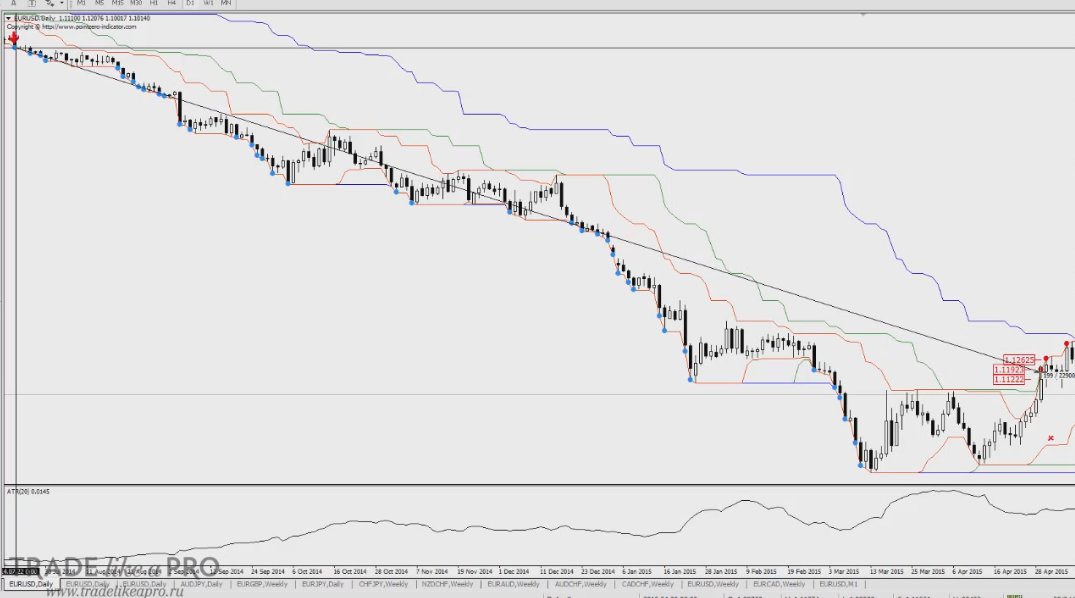Select the A text tool icon
This screenshot has height=598, width=1075.
pyautogui.click(x=13, y=3)
